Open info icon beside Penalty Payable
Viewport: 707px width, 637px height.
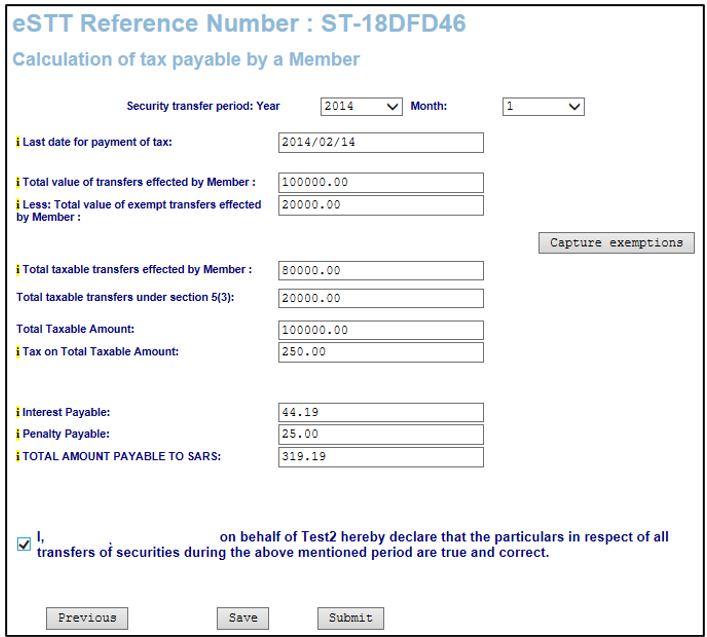18,434
